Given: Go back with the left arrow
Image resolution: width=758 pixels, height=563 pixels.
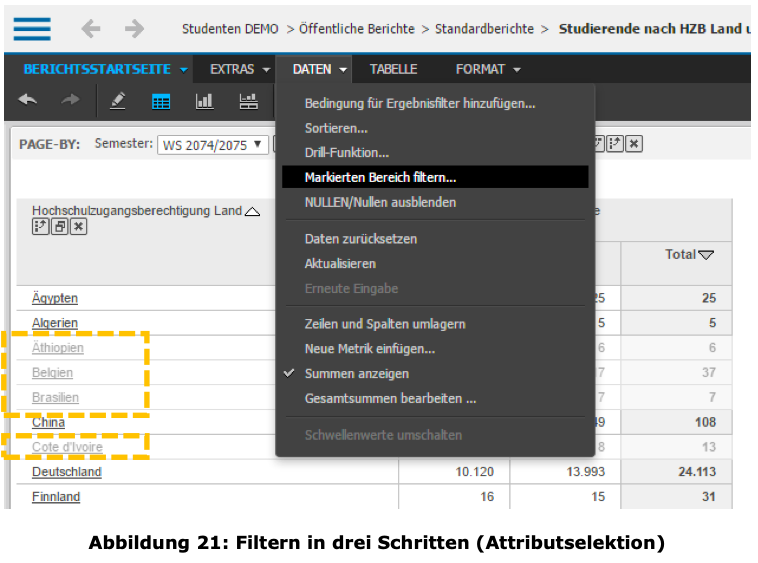Looking at the screenshot, I should [91, 29].
